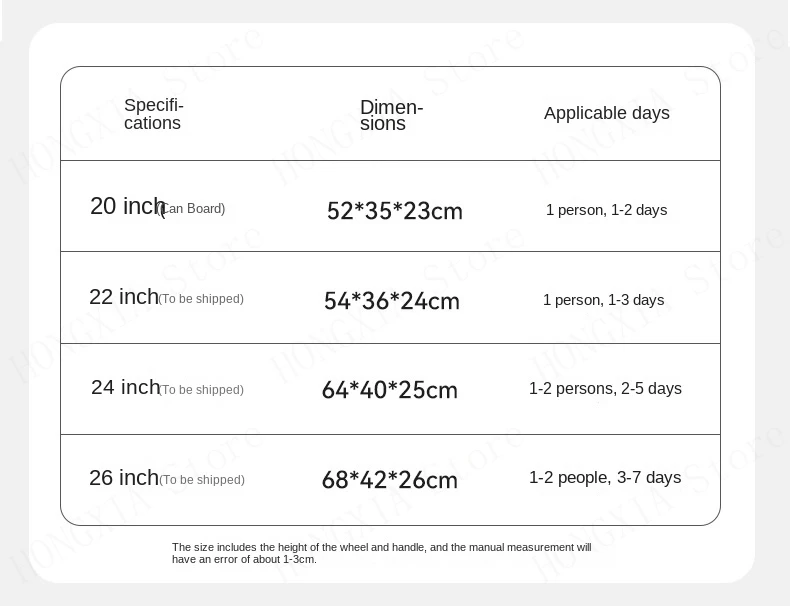
Task: Click the 64*40*25cm dimension text
Action: (389, 390)
